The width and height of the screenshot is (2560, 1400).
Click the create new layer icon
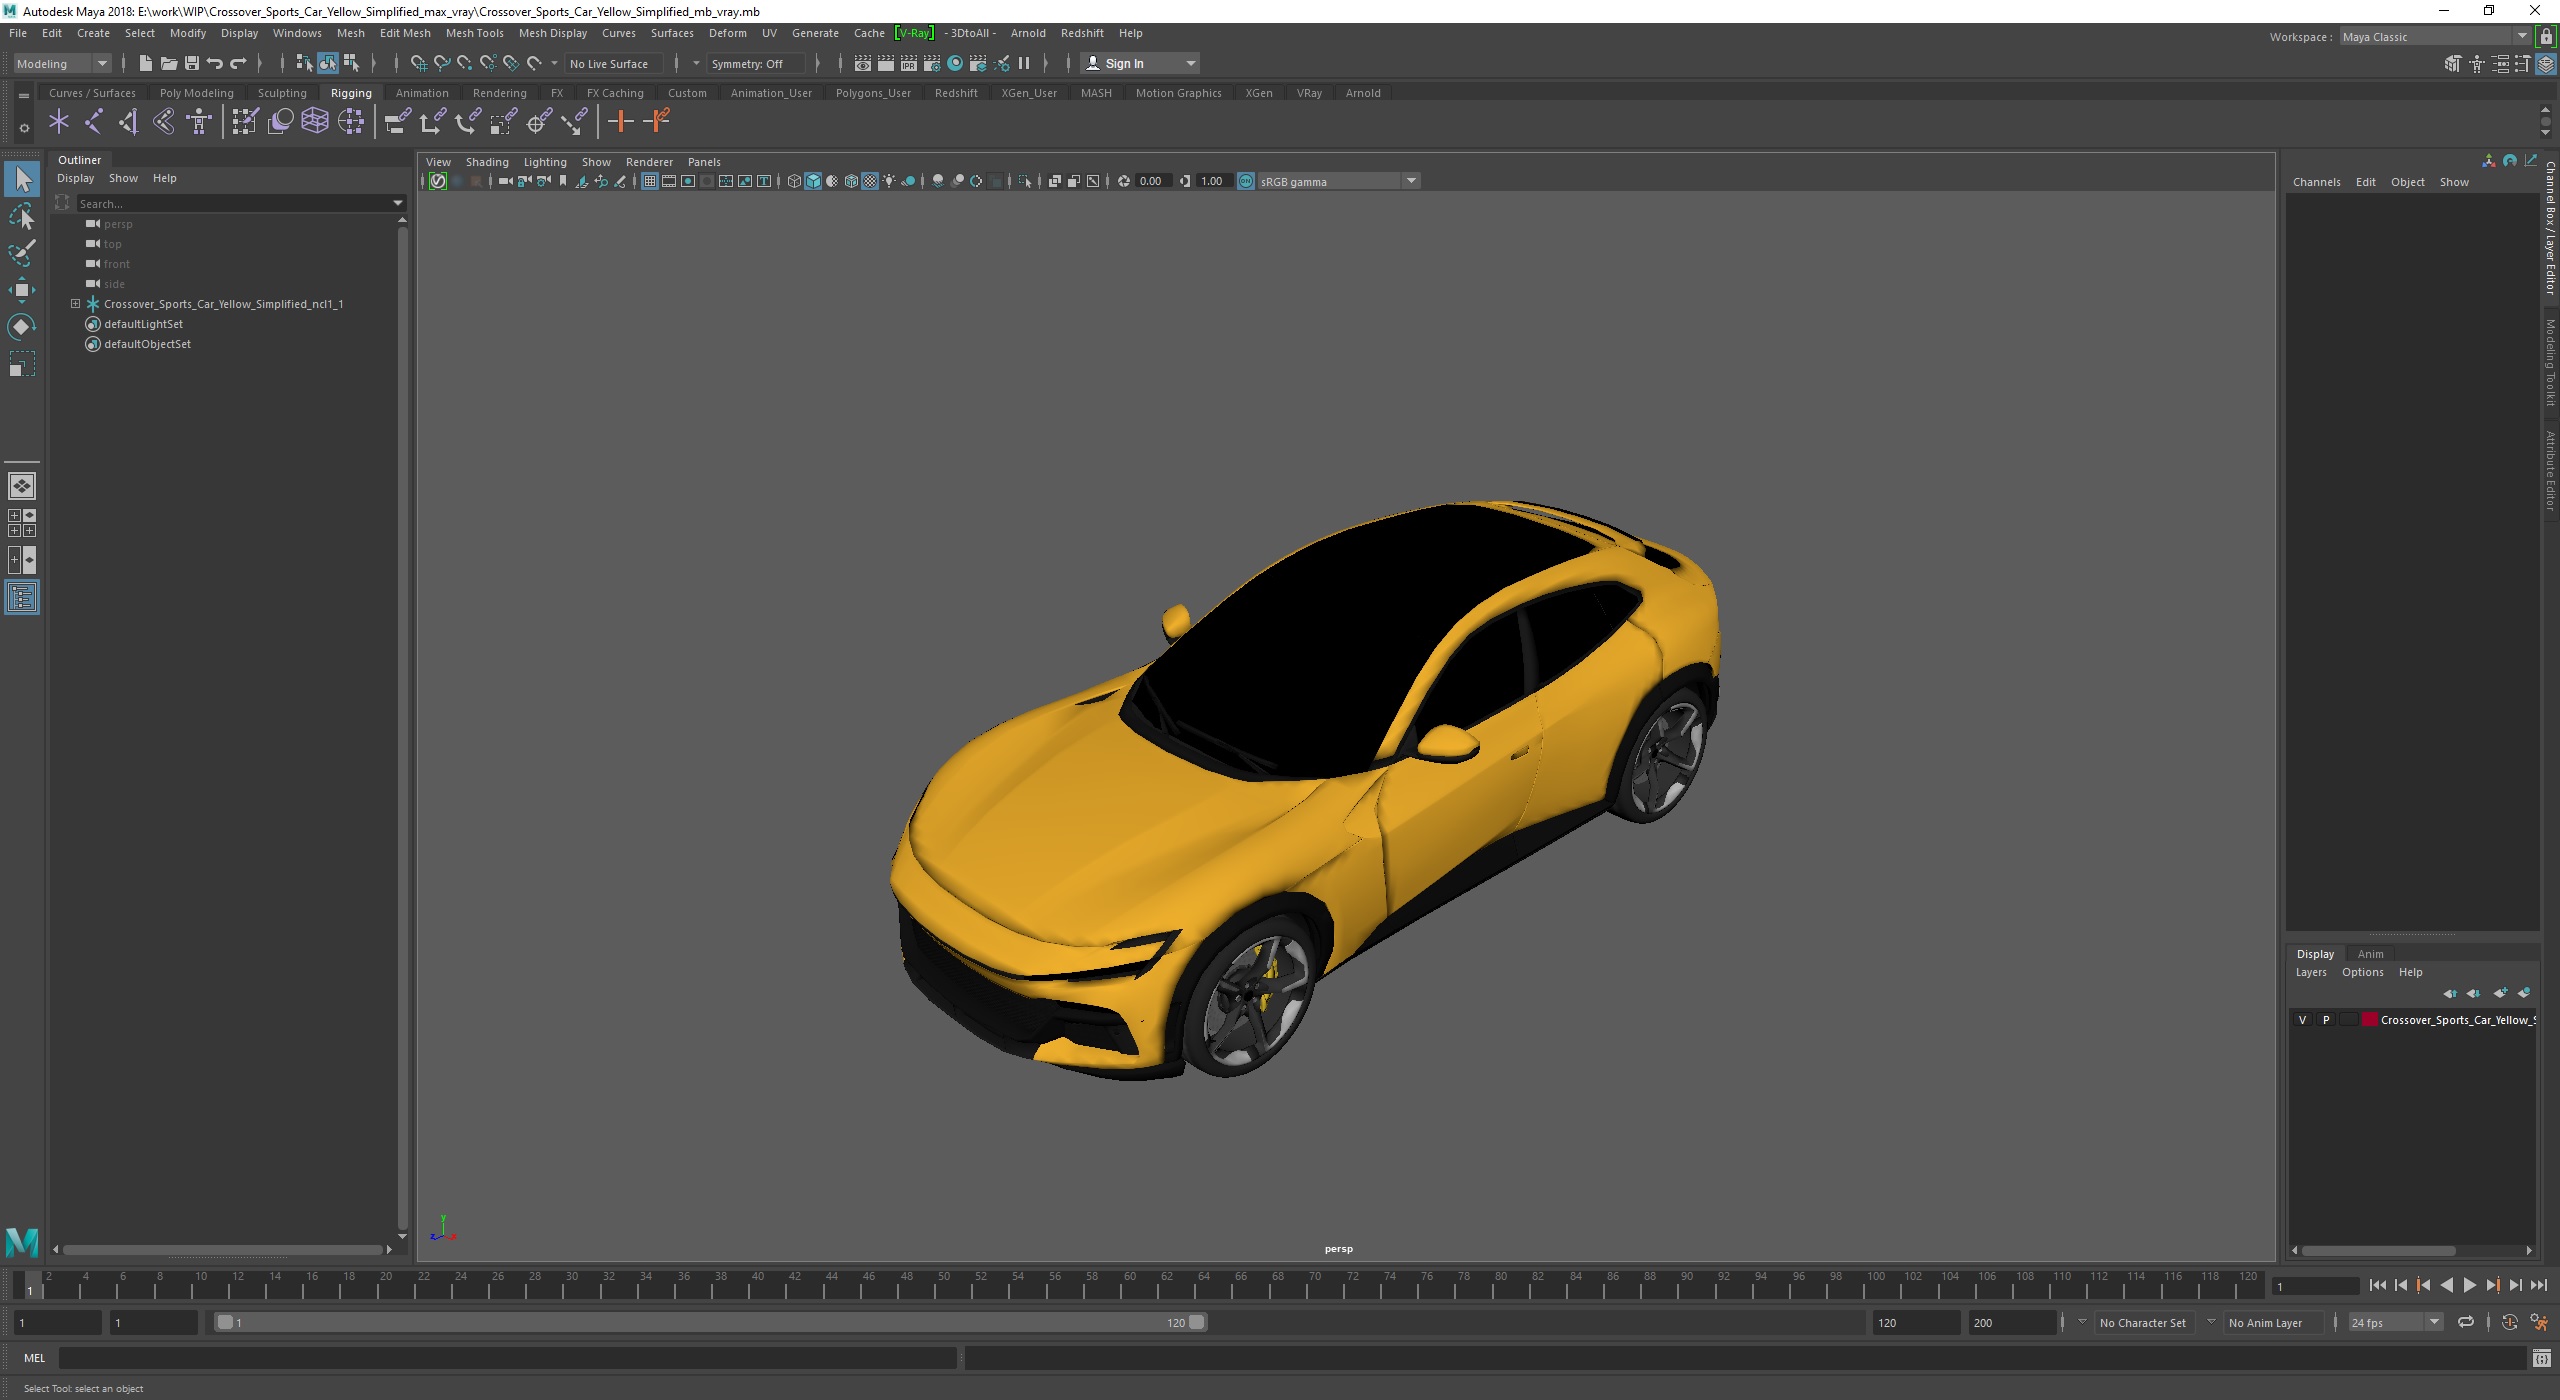(2500, 993)
